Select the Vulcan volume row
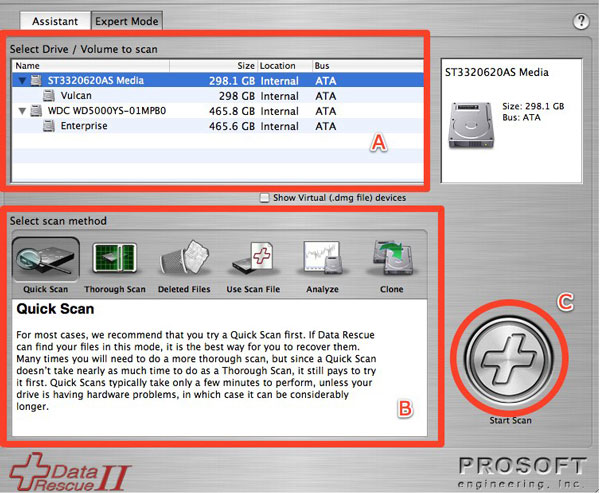Viewport: 600px width, 493px height. coord(218,96)
